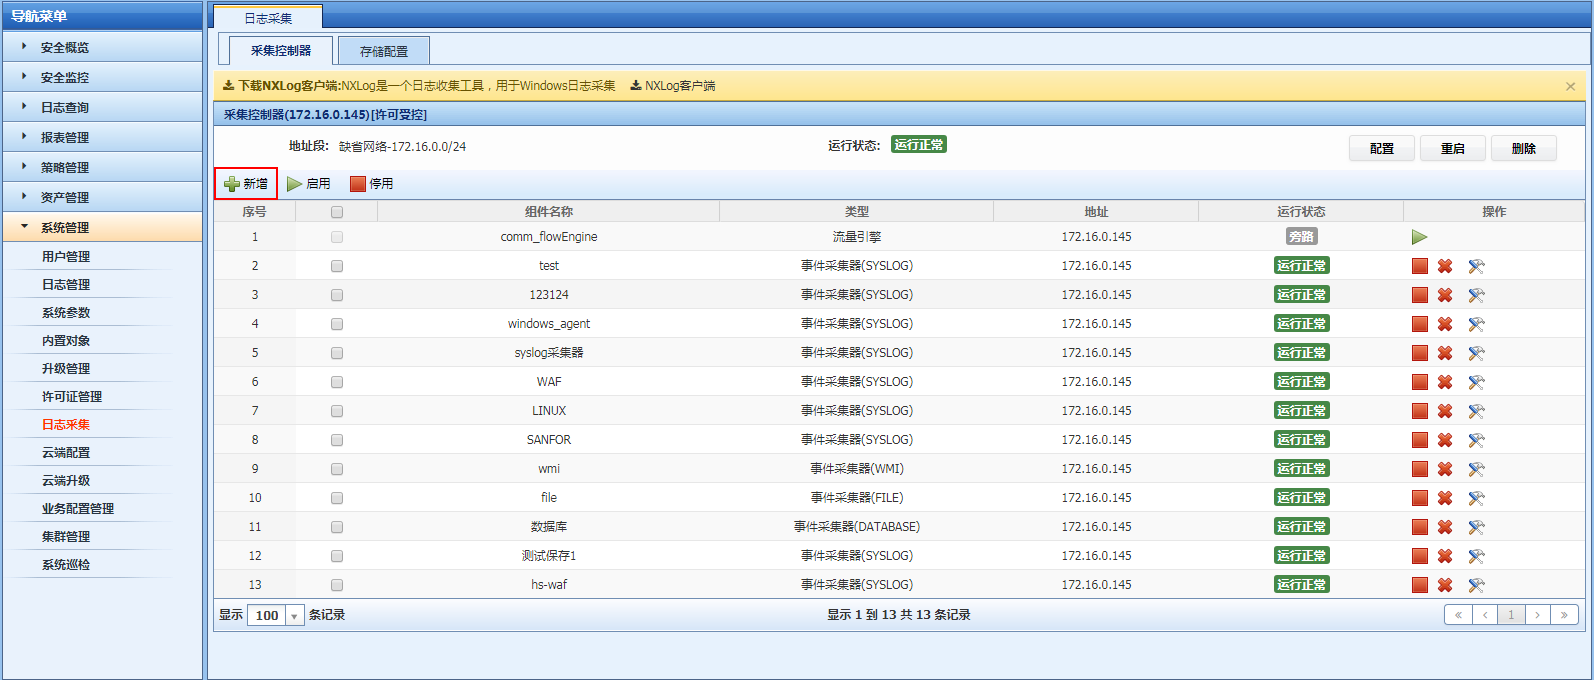Stop the wmi collector component
Viewport: 1594px width, 680px height.
pos(1419,469)
